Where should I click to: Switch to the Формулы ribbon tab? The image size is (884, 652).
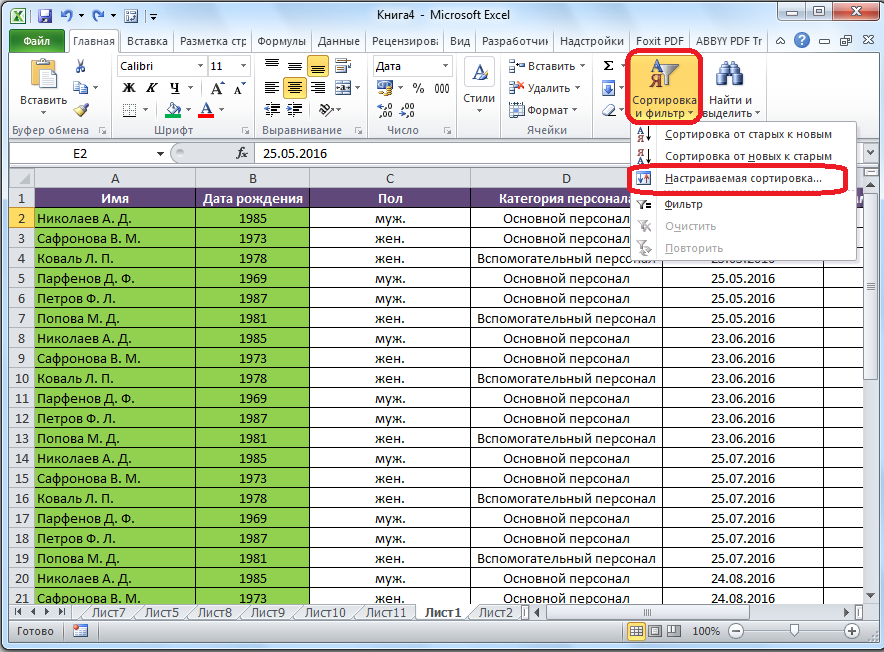[281, 42]
